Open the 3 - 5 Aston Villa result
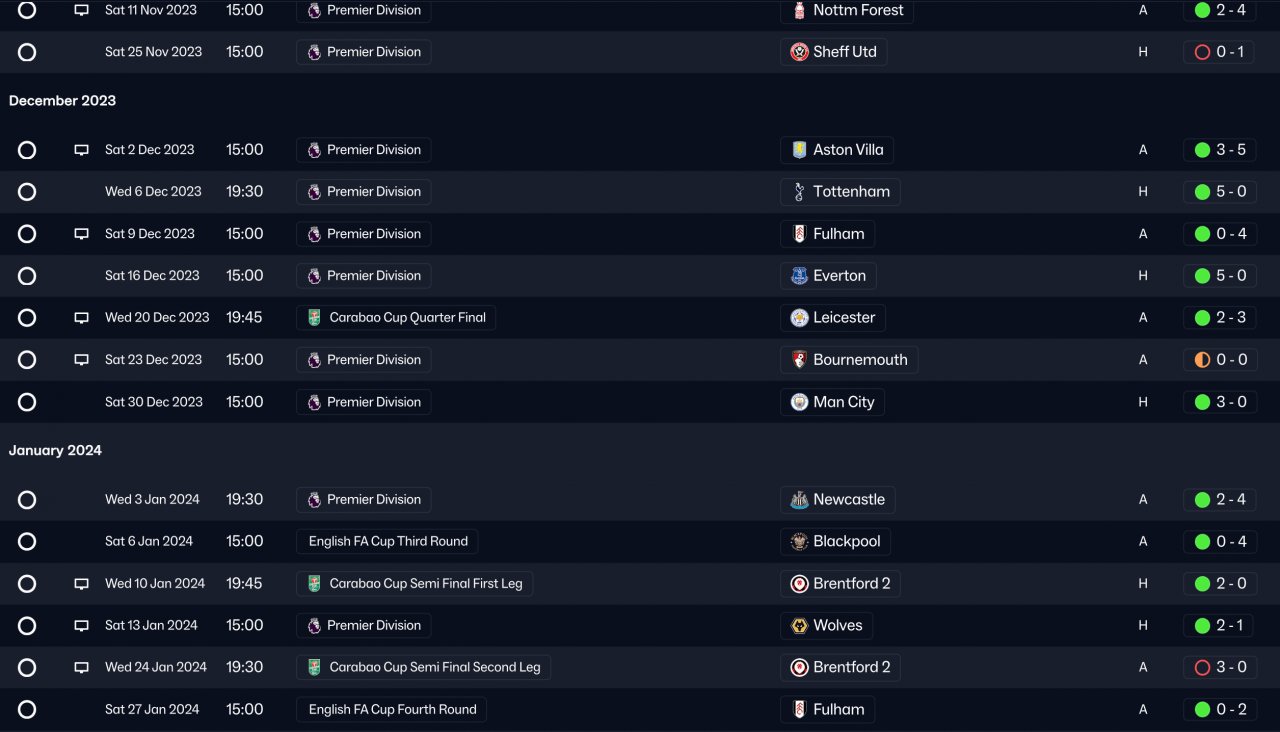The width and height of the screenshot is (1280, 732). (1220, 150)
